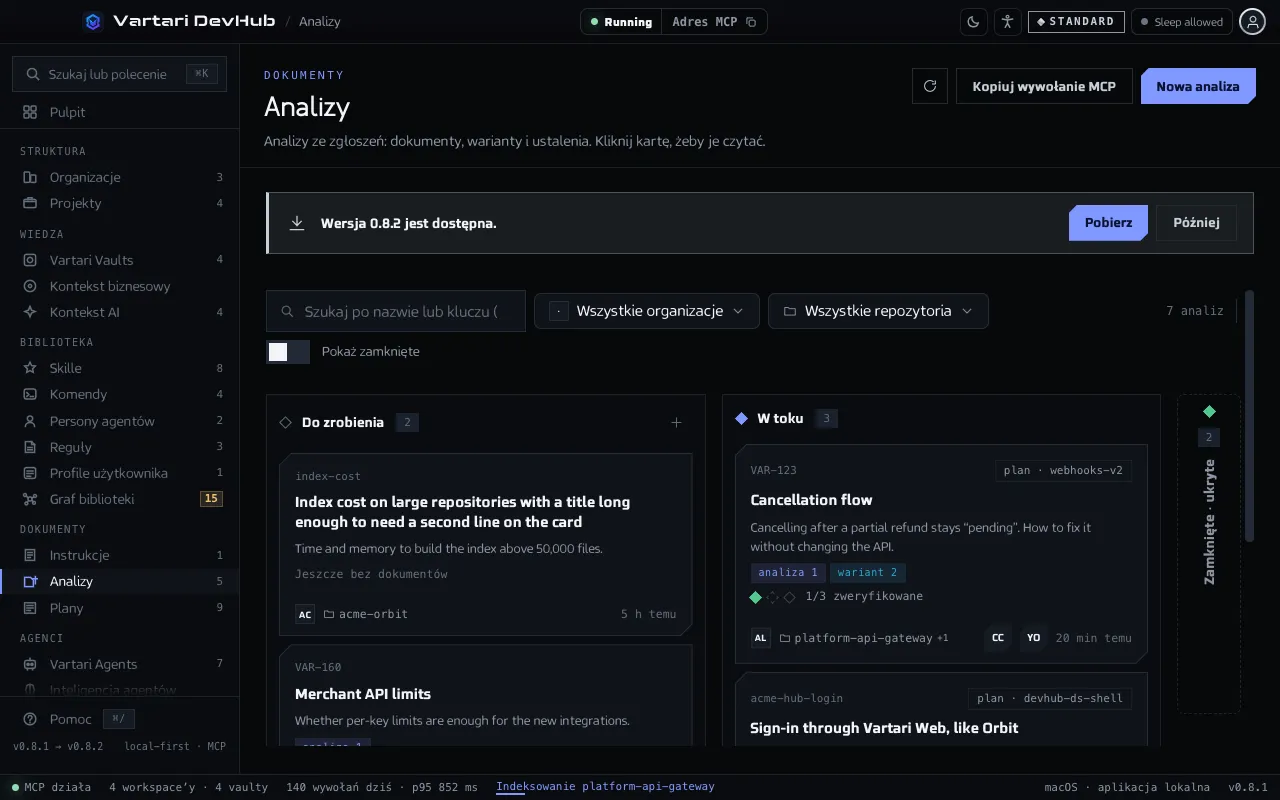Click the Nowa analiza button

click(x=1197, y=86)
